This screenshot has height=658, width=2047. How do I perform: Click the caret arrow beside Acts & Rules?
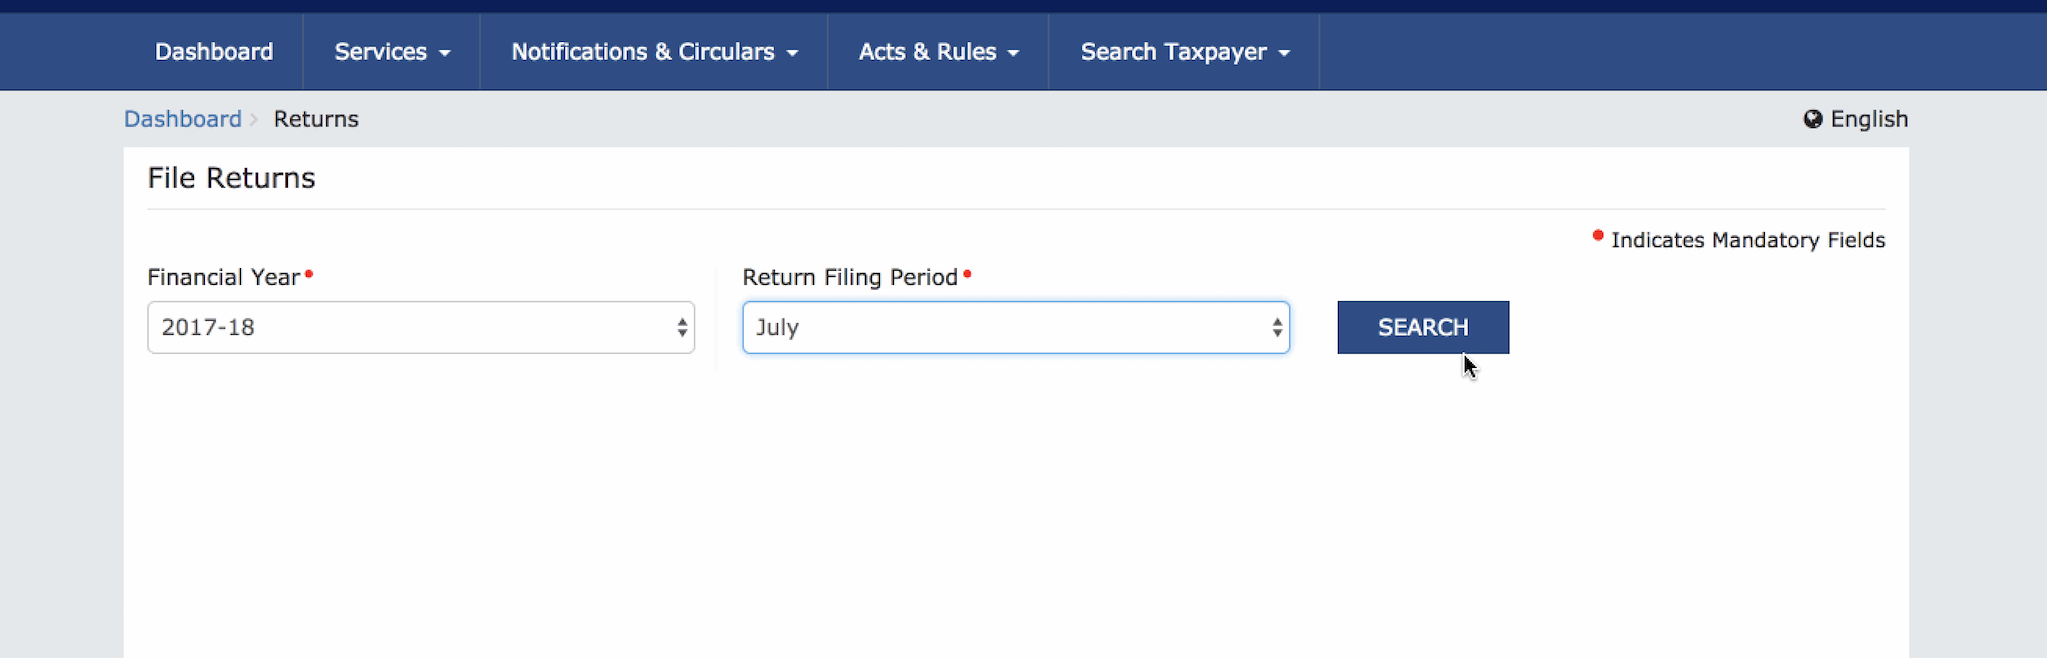point(1013,53)
